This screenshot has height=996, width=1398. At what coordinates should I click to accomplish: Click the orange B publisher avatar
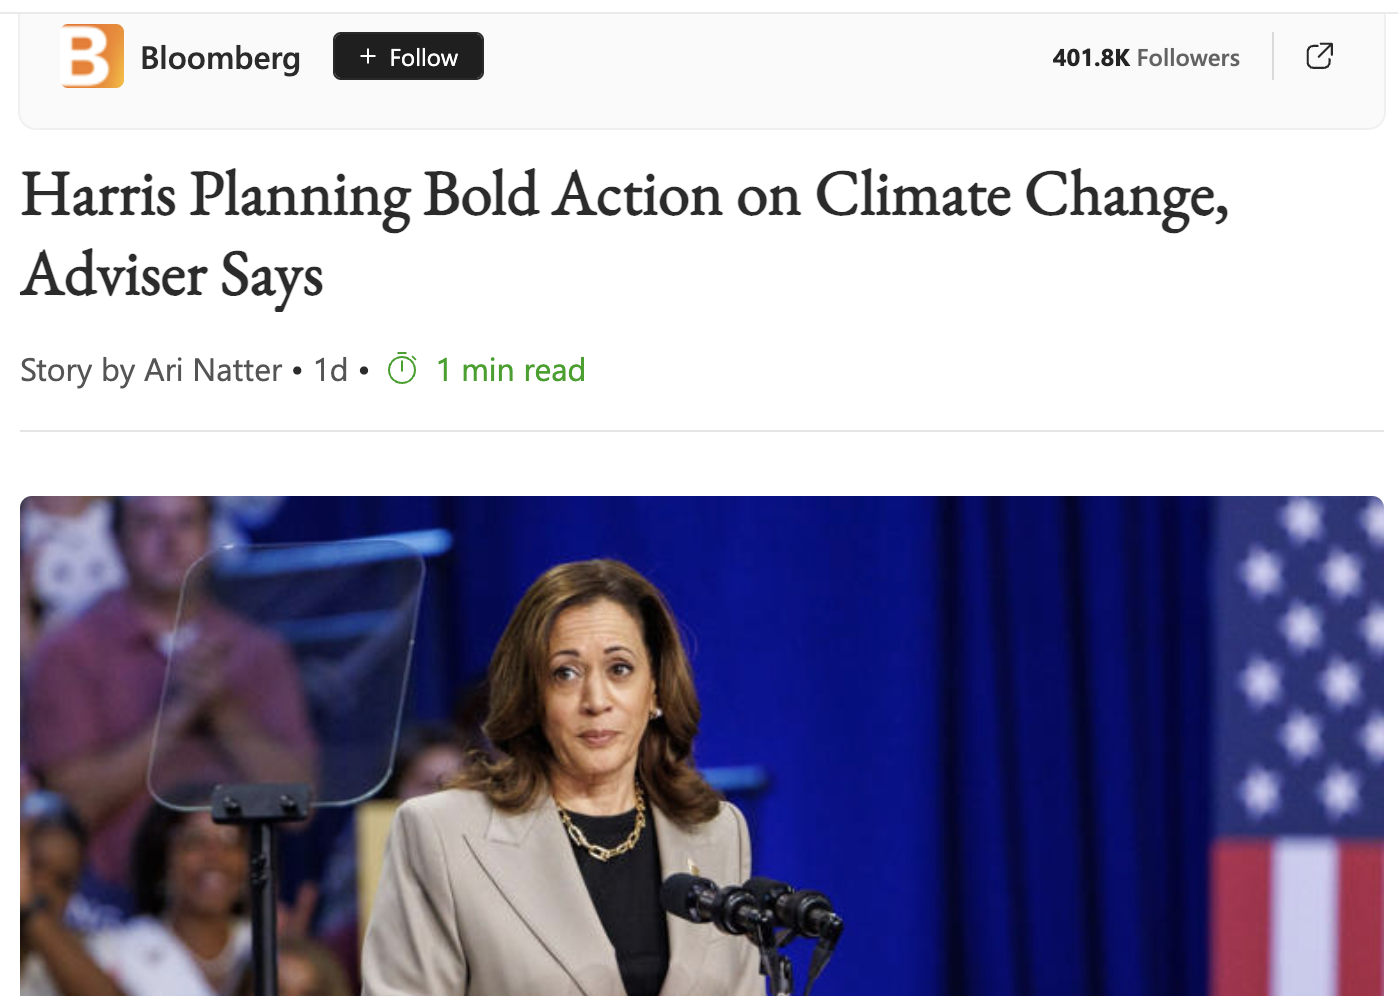(92, 56)
